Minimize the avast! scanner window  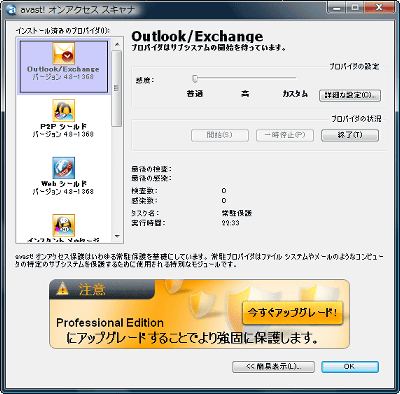click(x=336, y=8)
